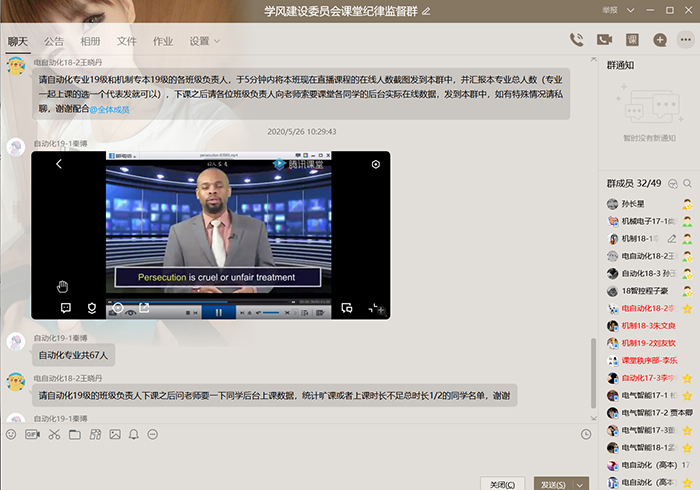Select member 孙长星
Image resolution: width=700 pixels, height=490 pixels.
coord(649,204)
